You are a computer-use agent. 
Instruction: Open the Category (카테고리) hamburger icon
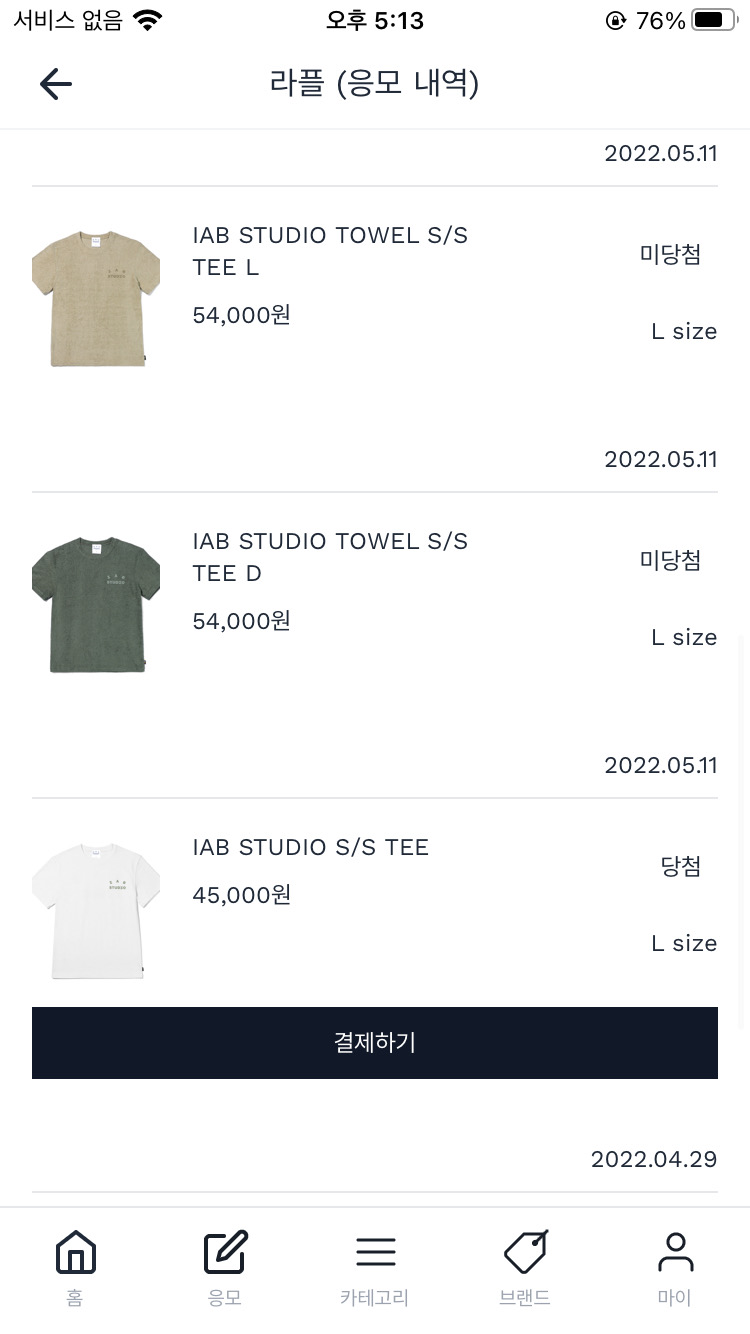(x=375, y=1253)
